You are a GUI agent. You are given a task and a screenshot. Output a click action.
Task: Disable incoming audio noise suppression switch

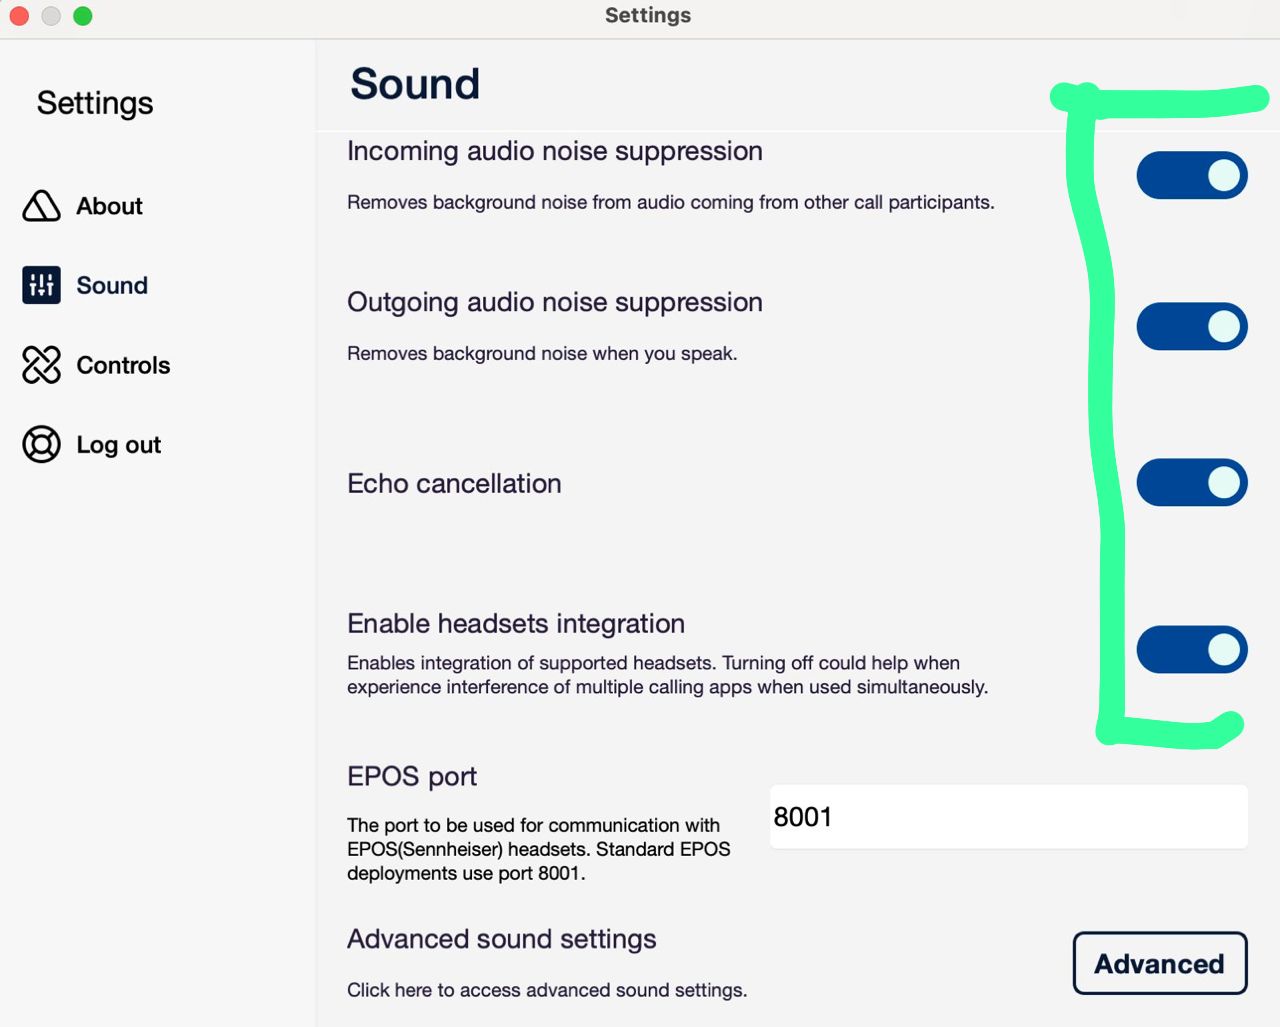pyautogui.click(x=1191, y=176)
